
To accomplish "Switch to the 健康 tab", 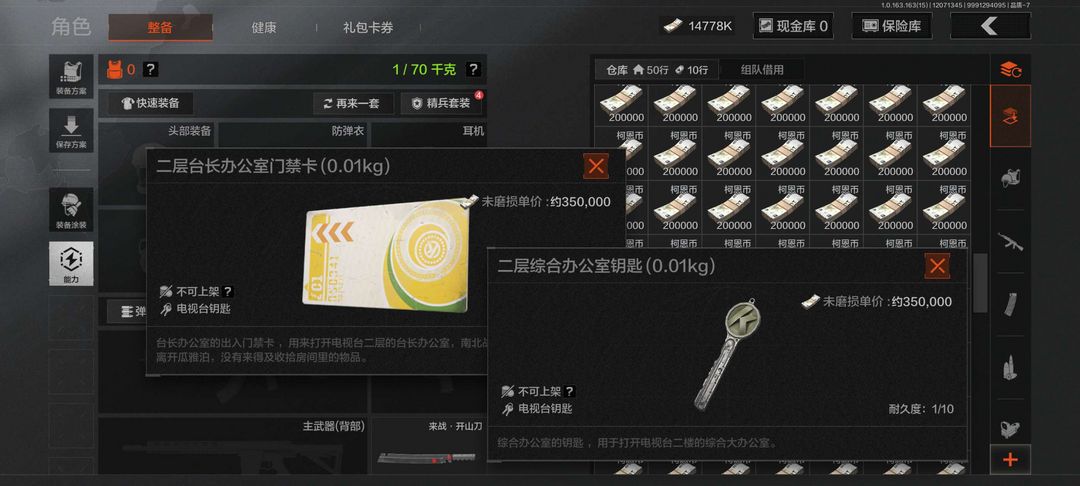I will [x=264, y=28].
